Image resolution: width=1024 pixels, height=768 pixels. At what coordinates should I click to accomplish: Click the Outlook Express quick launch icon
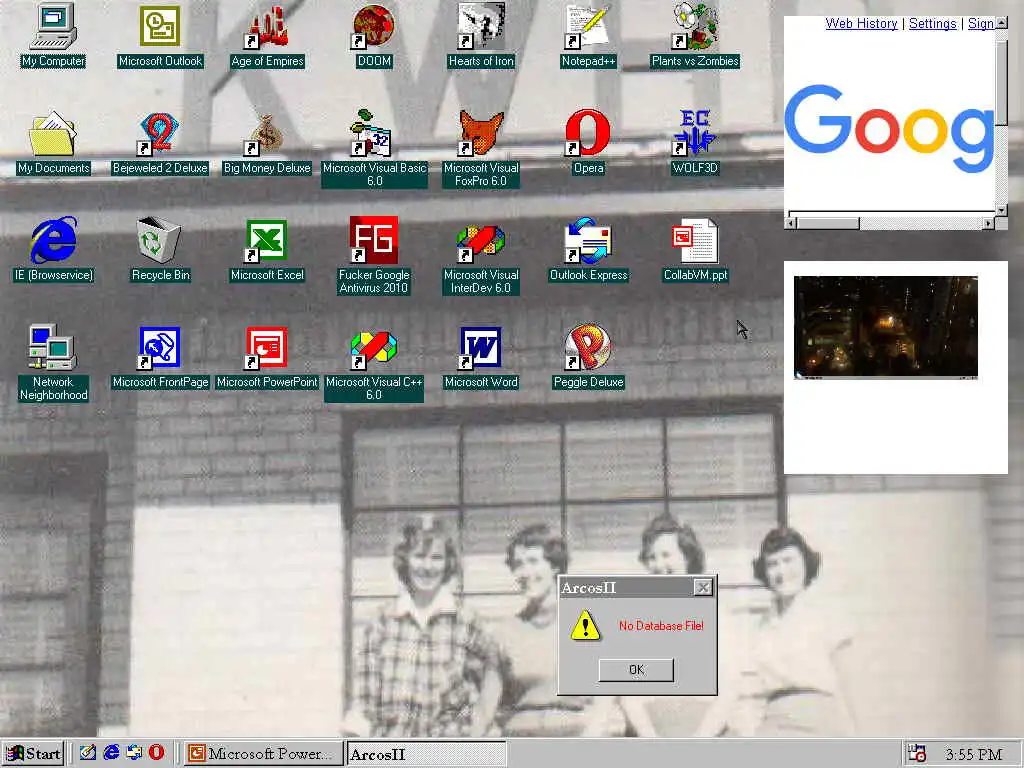[x=134, y=753]
